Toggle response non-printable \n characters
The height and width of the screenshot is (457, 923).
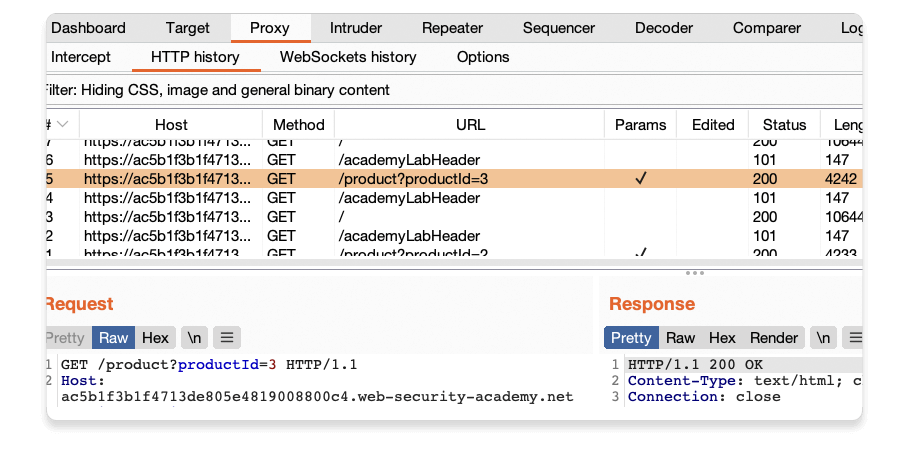pos(824,338)
